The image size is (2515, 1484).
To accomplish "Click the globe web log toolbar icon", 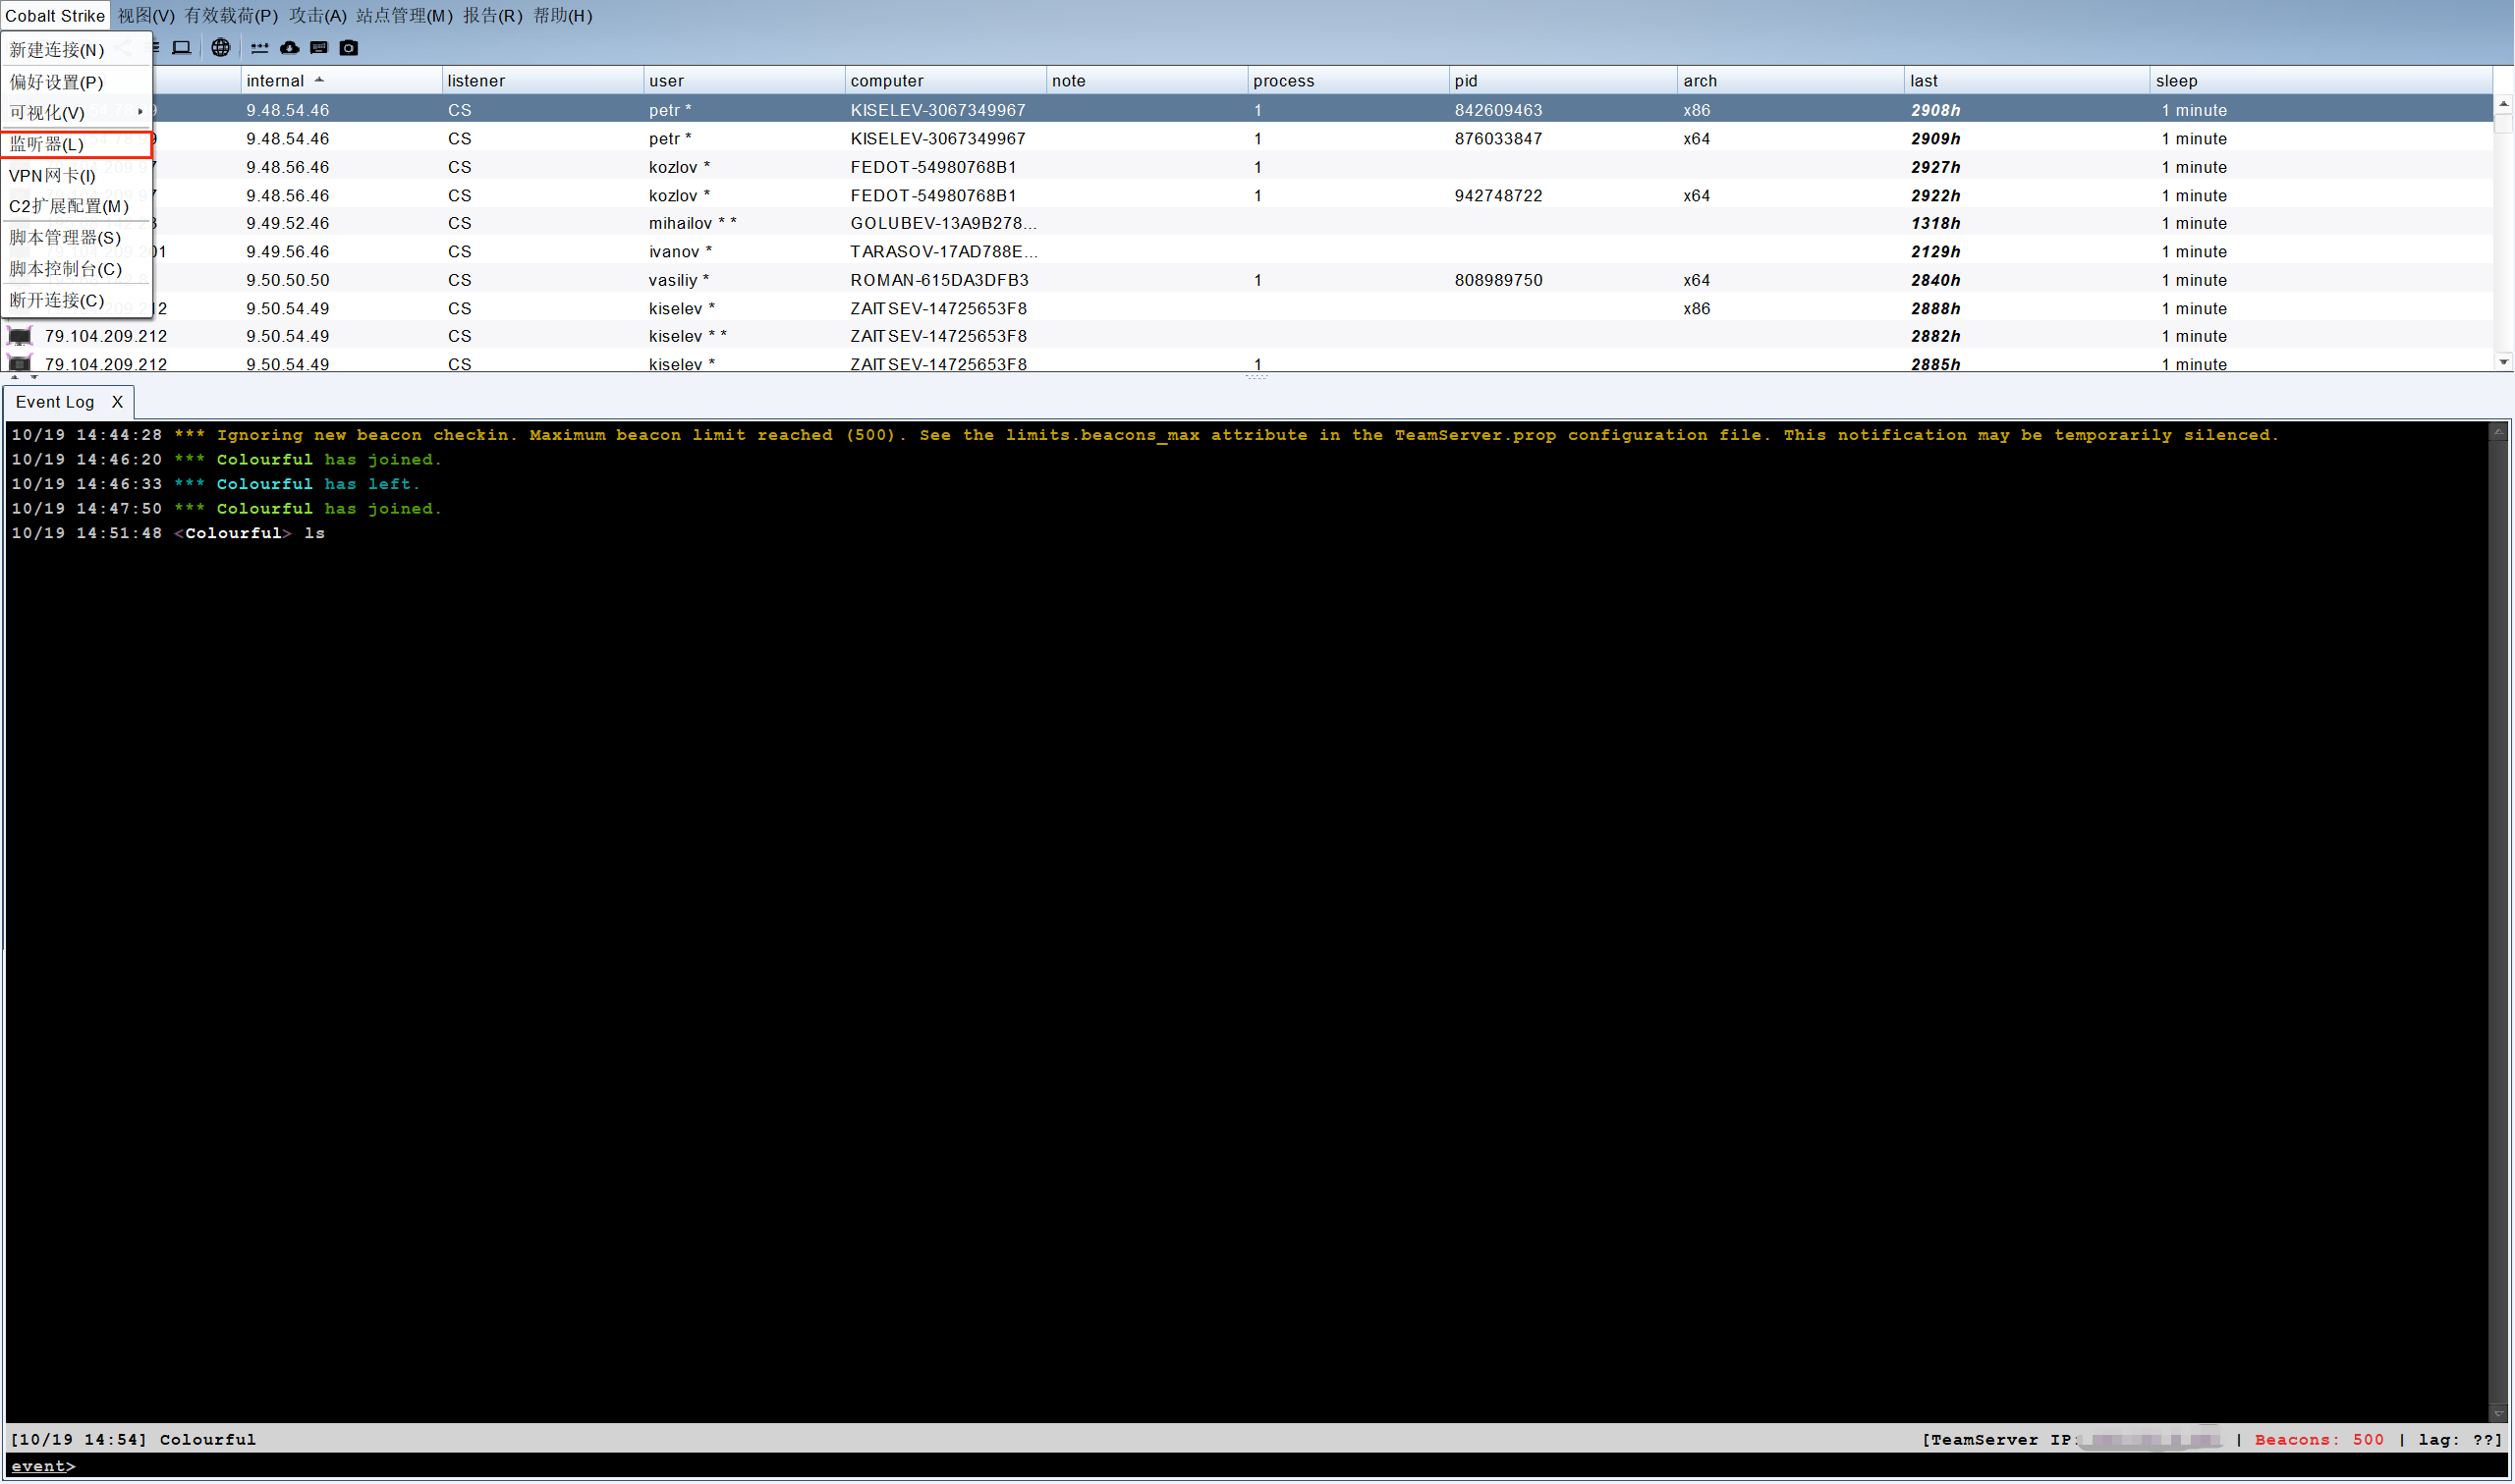I will pyautogui.click(x=221, y=47).
